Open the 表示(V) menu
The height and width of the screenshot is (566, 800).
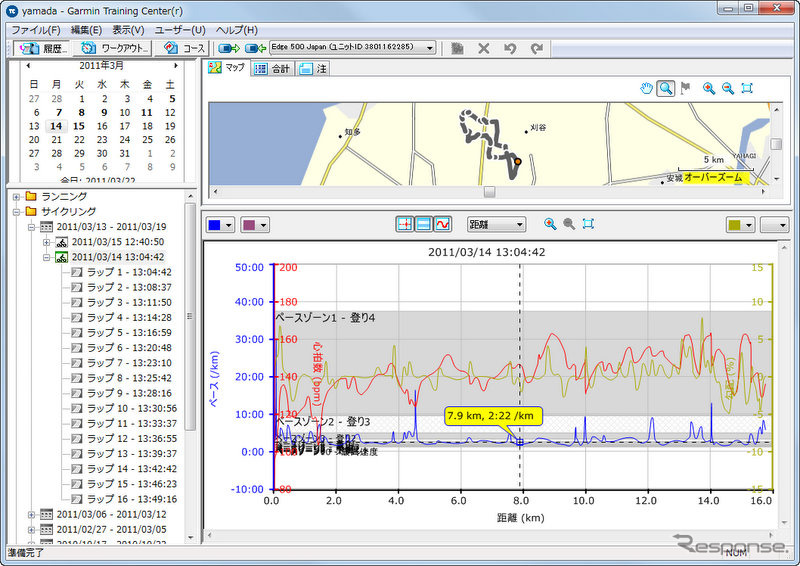click(126, 29)
